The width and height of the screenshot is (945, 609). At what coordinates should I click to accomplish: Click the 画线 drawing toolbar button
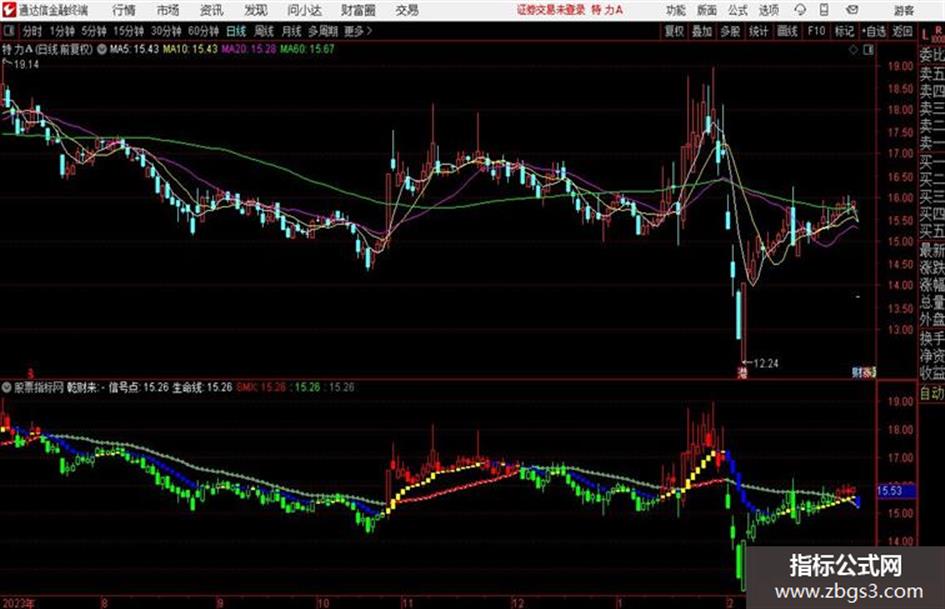tap(786, 31)
